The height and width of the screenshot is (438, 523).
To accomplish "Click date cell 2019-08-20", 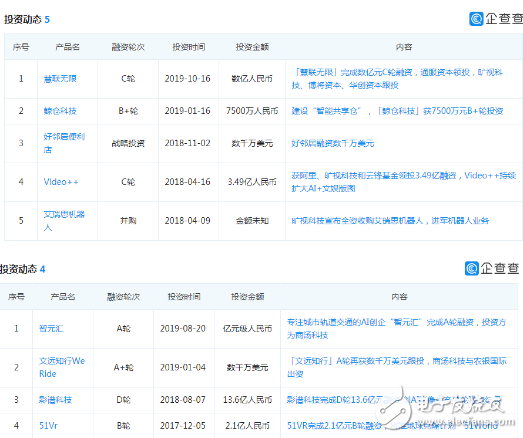I will click(183, 329).
